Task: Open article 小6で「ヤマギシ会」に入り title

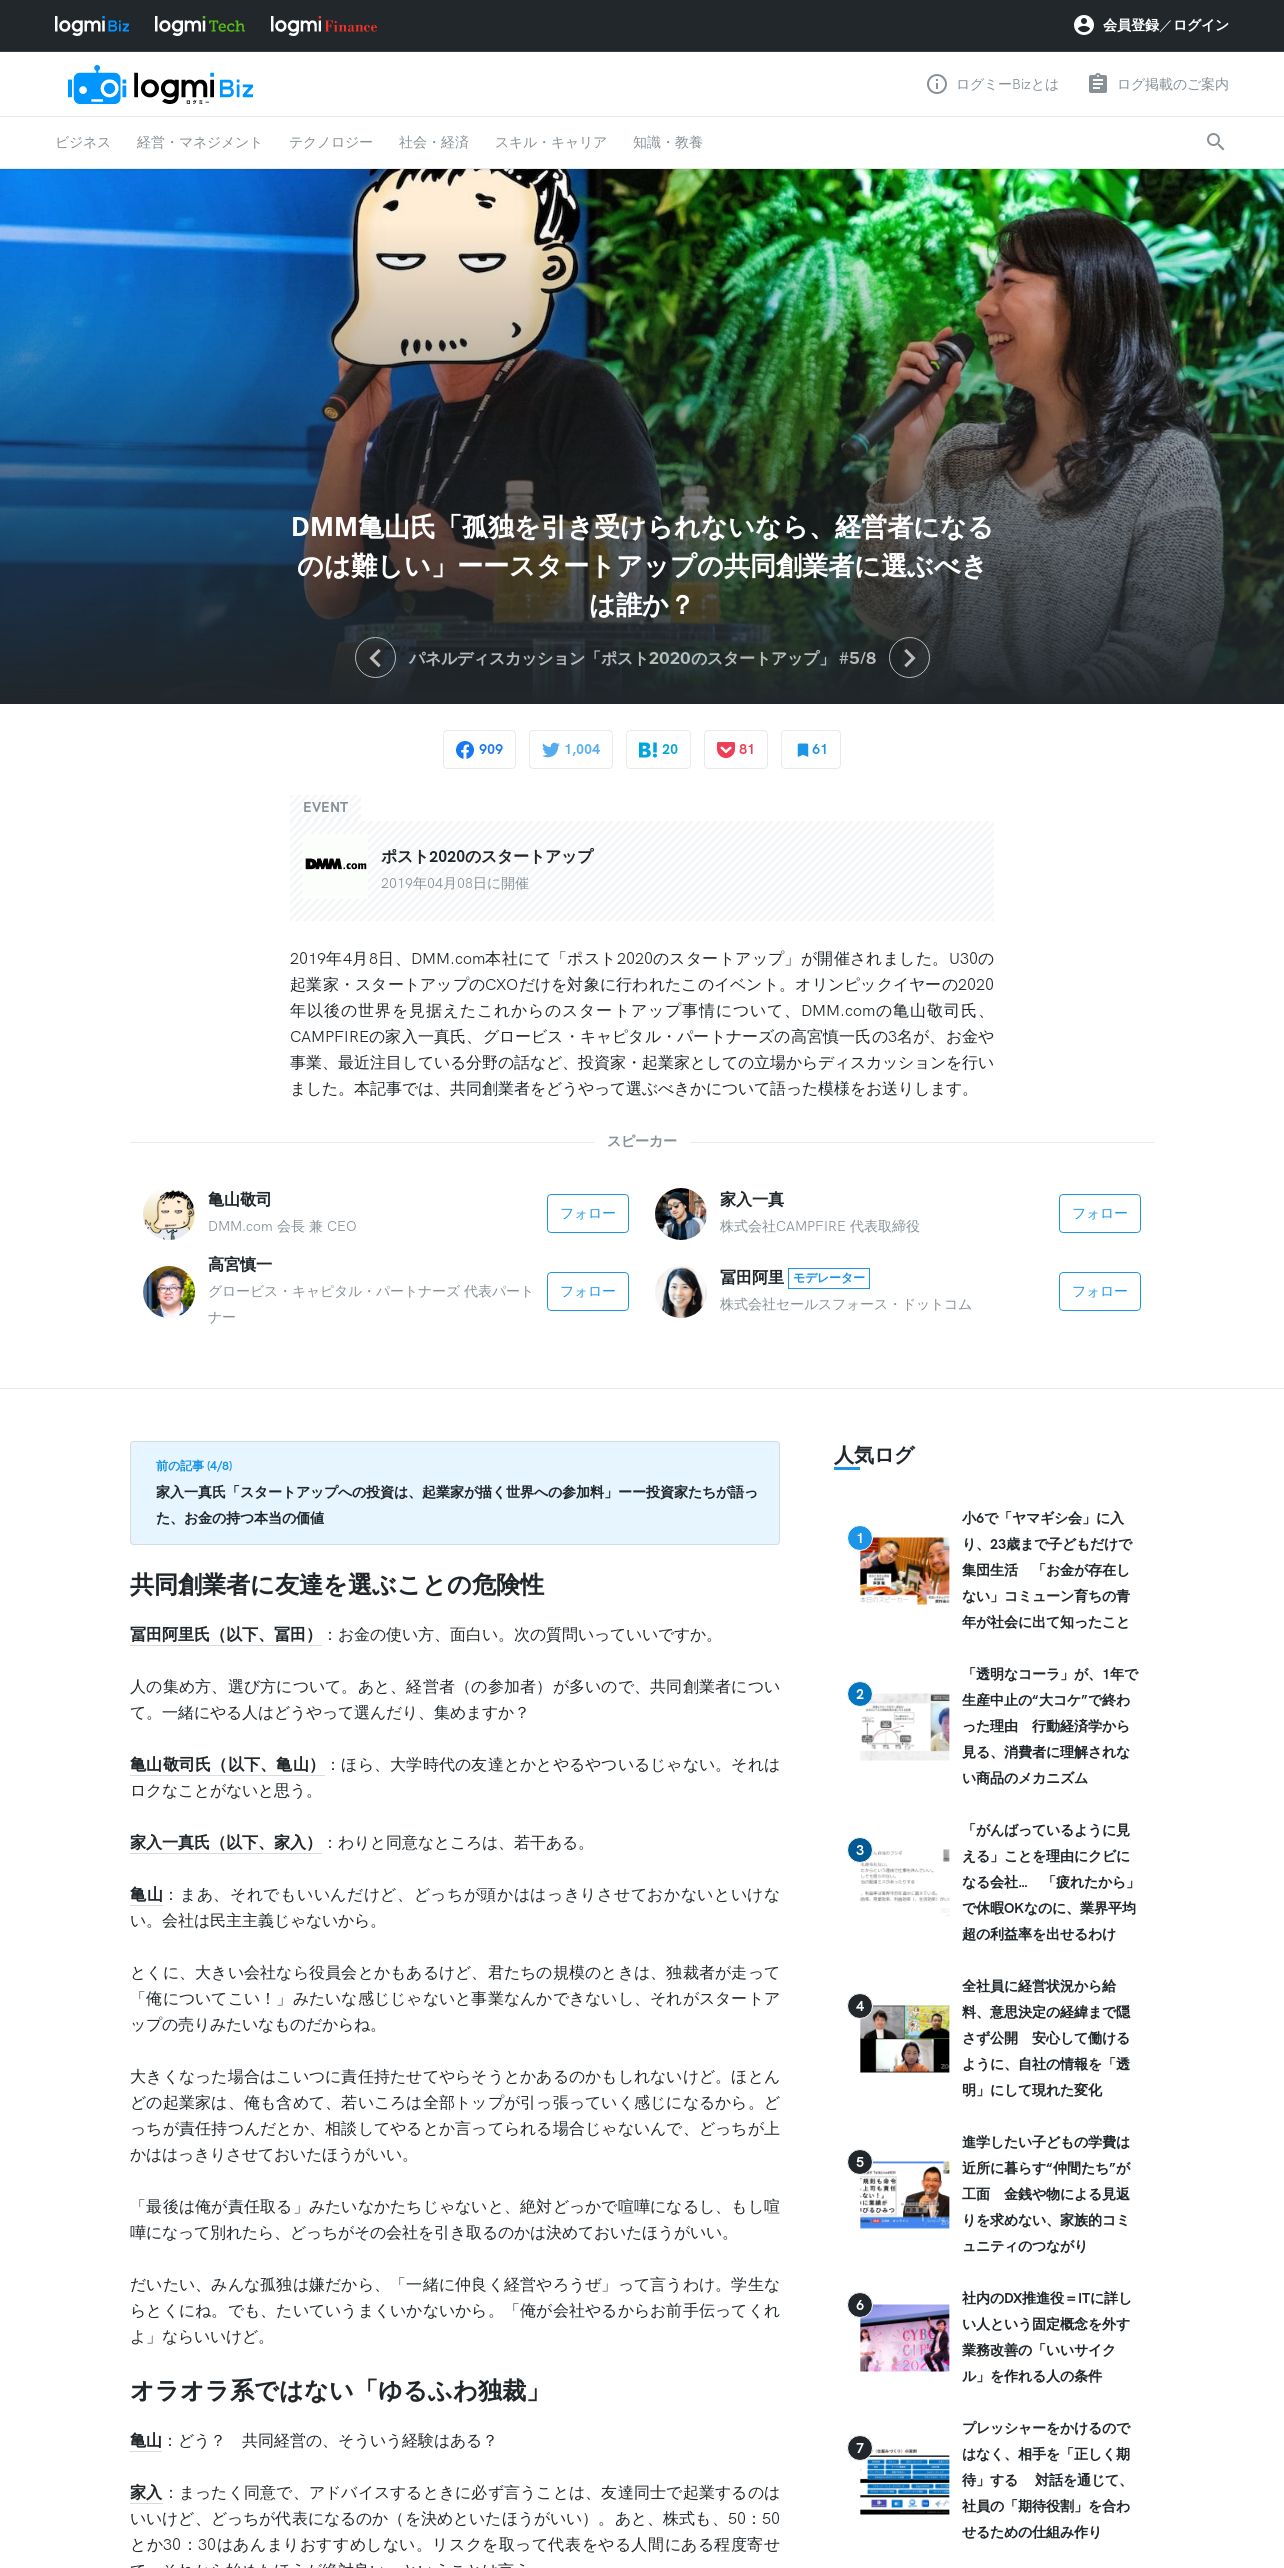Action: click(x=1047, y=1570)
